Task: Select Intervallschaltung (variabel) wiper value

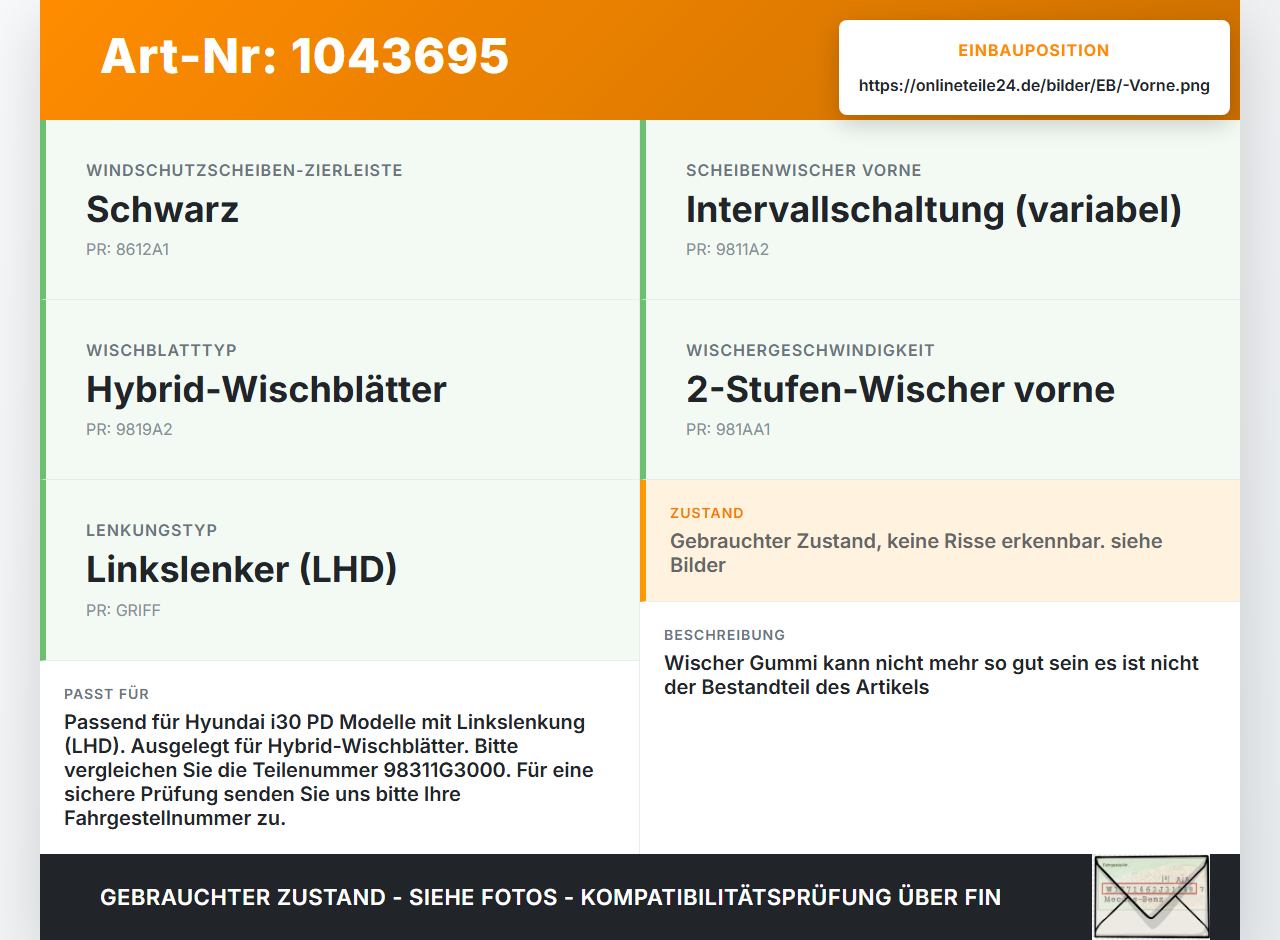Action: coord(934,209)
